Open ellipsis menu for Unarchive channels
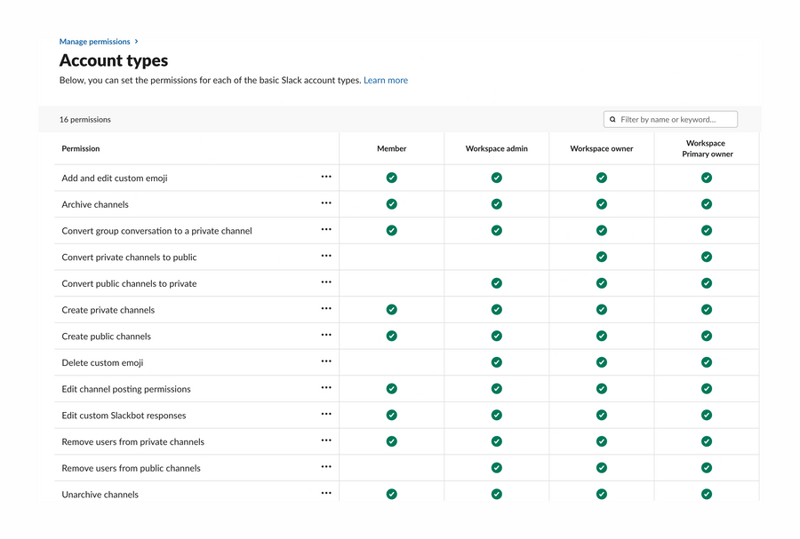This screenshot has width=800, height=539. coord(326,493)
